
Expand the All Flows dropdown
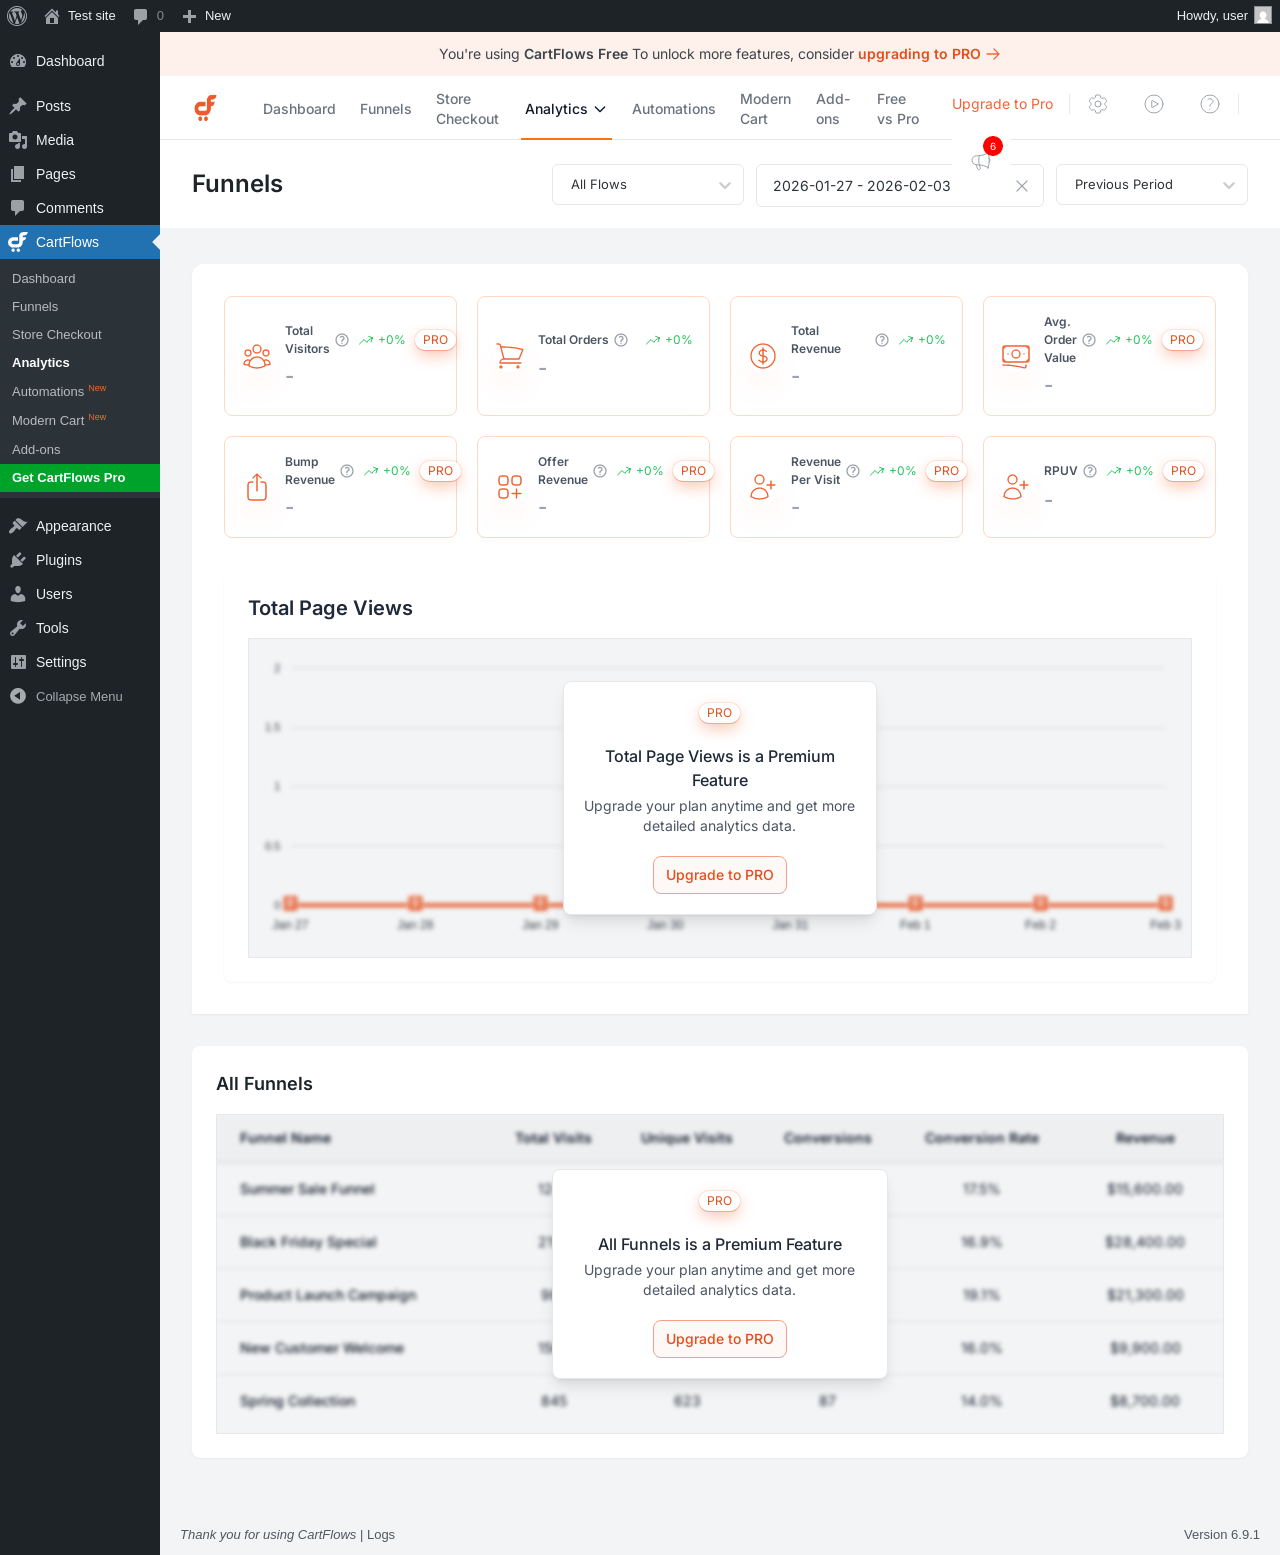648,185
